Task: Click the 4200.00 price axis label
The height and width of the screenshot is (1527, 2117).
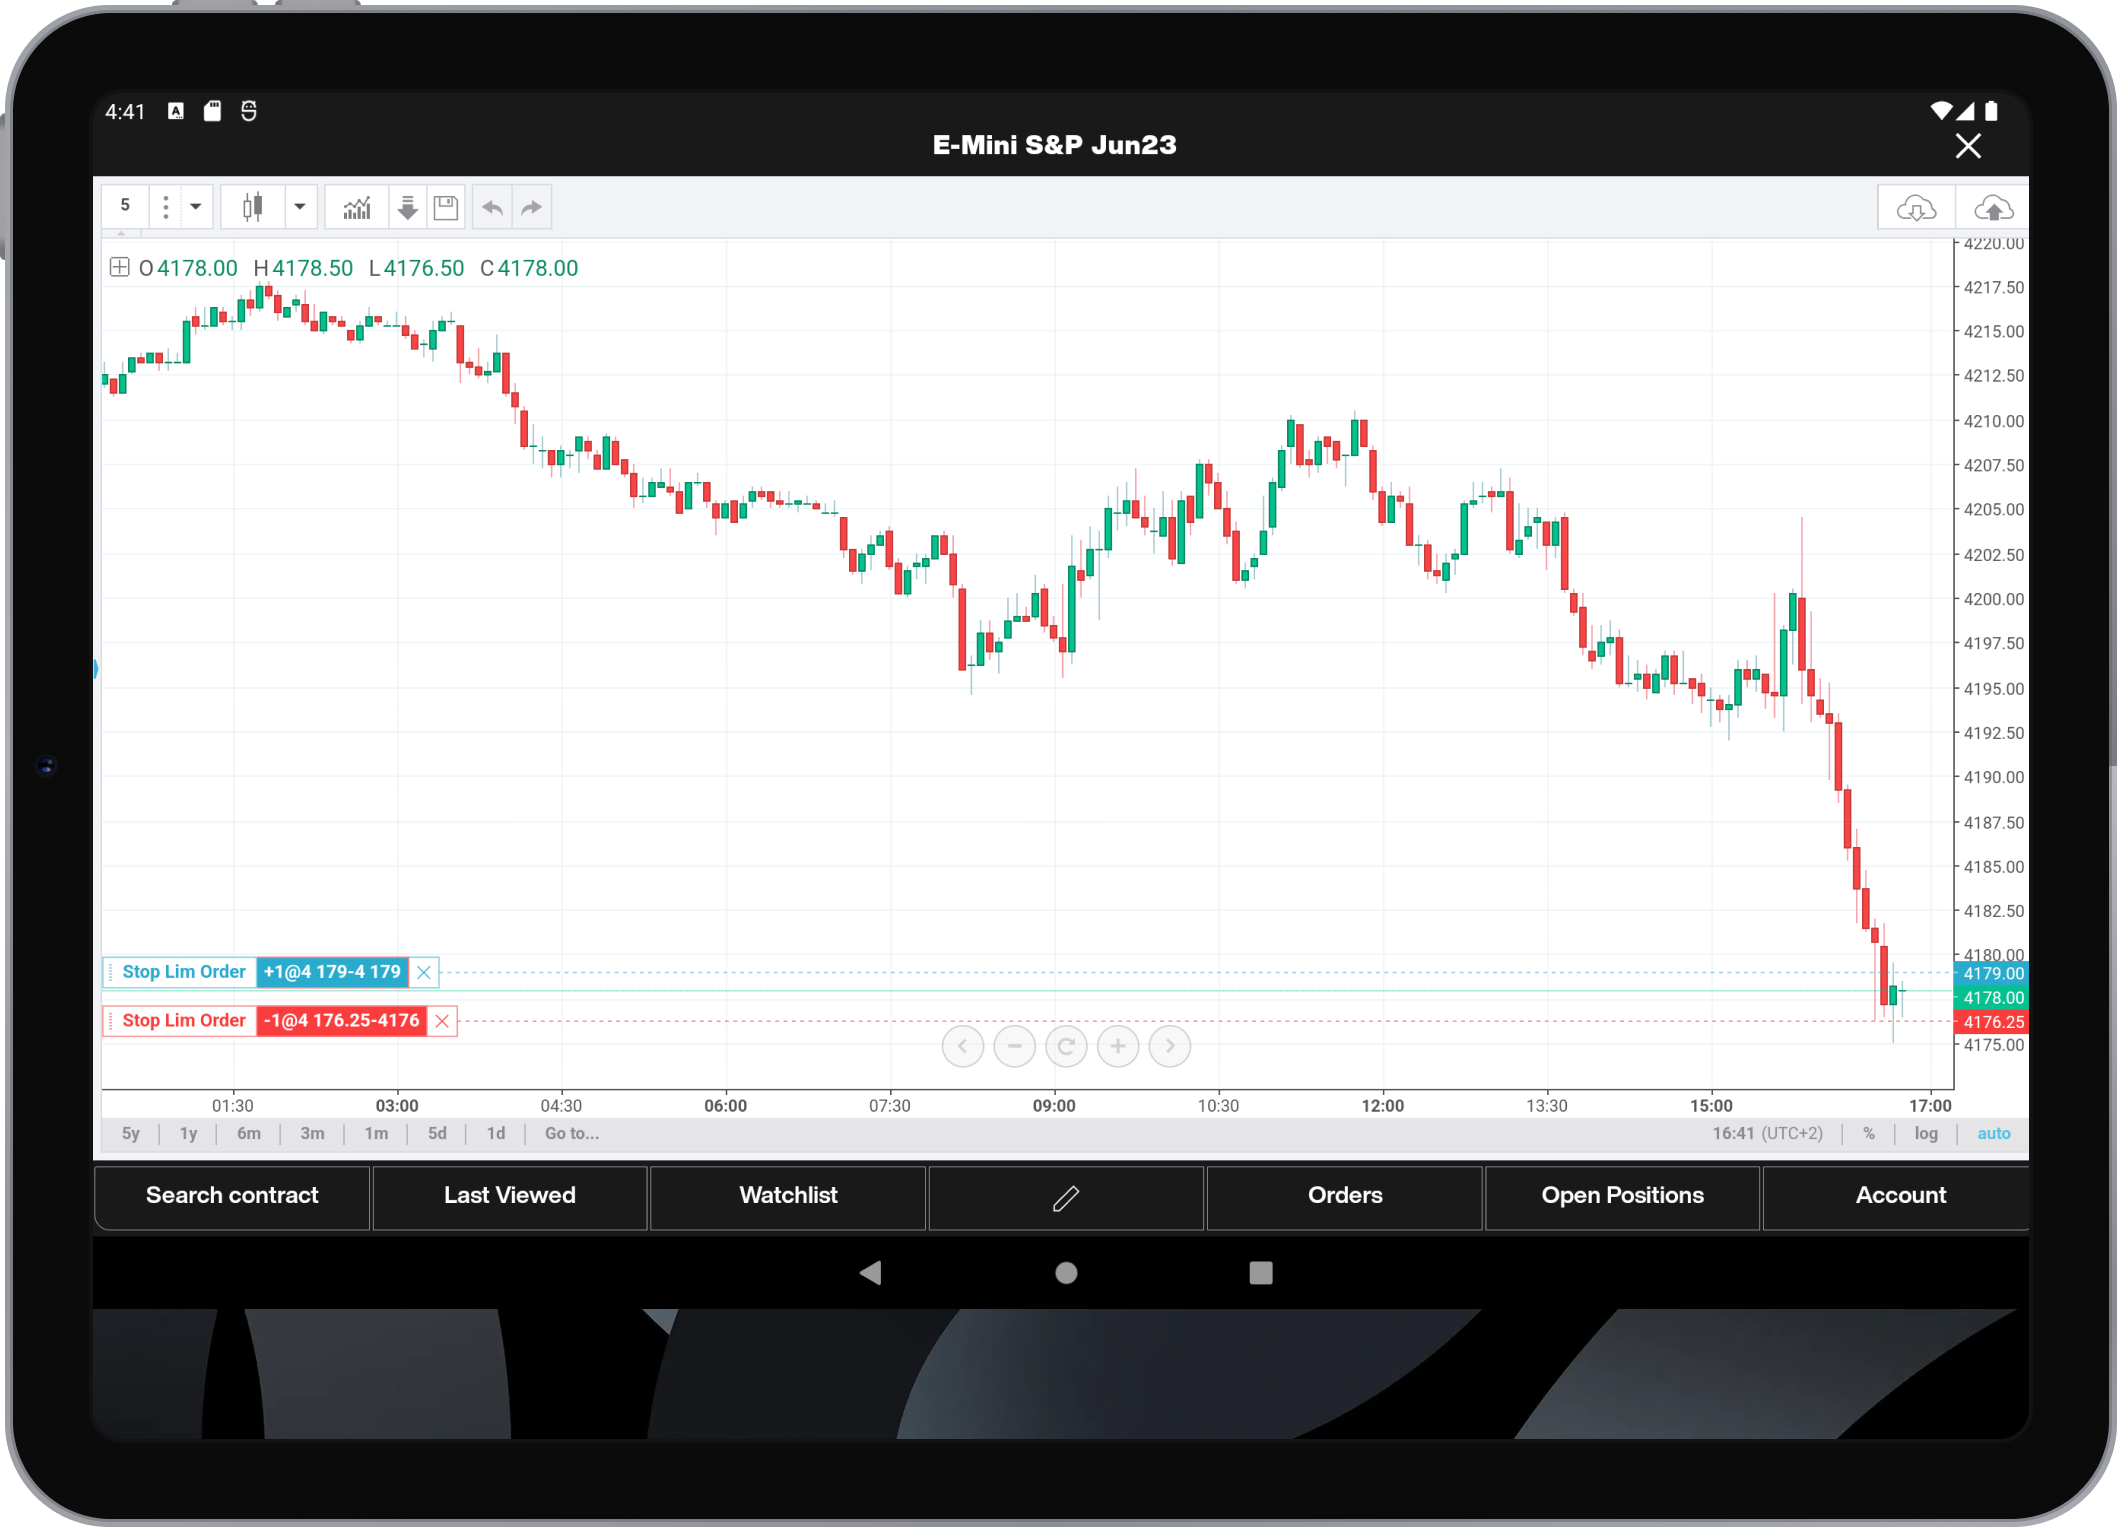Action: [1993, 599]
